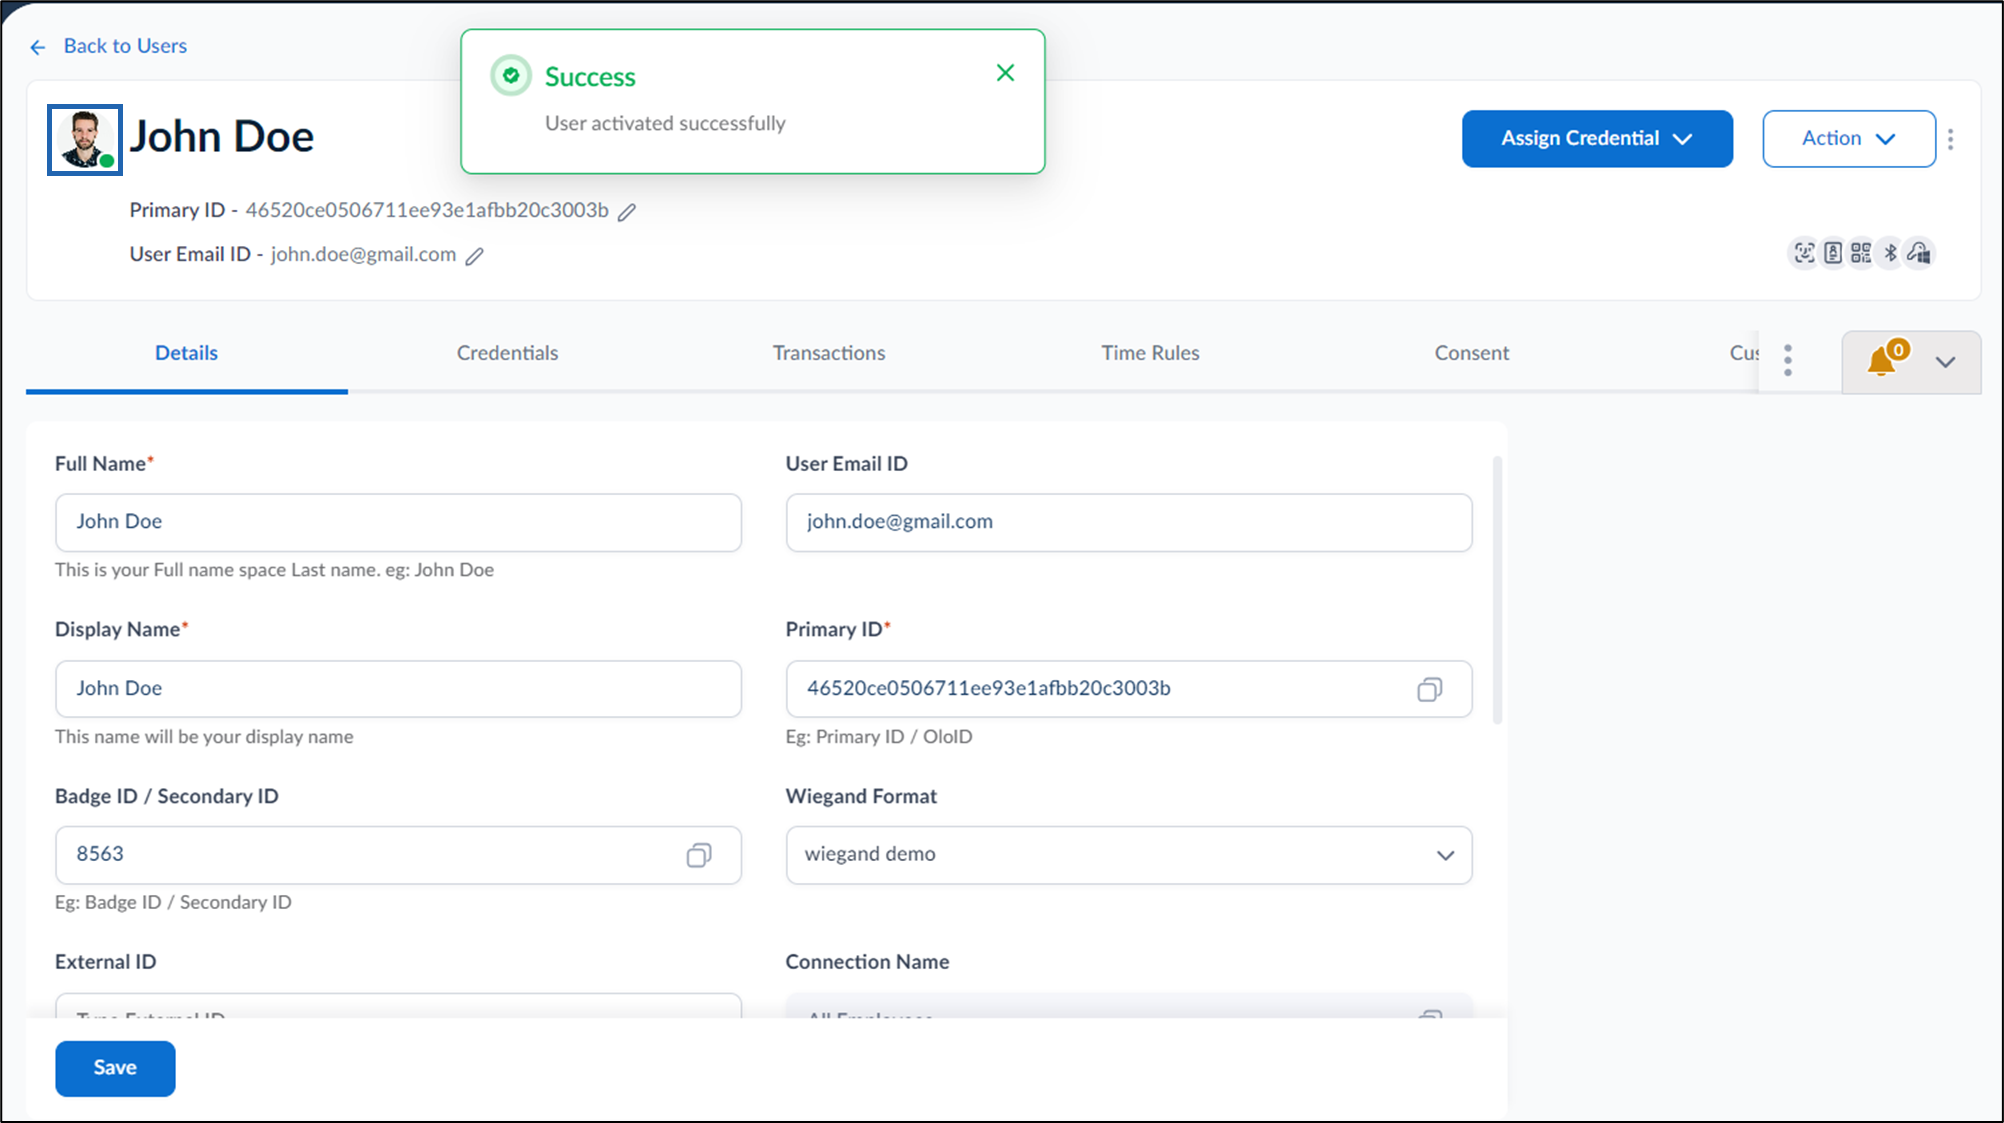Click into the Display Name field
Screen dimensions: 2004x1123
coord(398,689)
